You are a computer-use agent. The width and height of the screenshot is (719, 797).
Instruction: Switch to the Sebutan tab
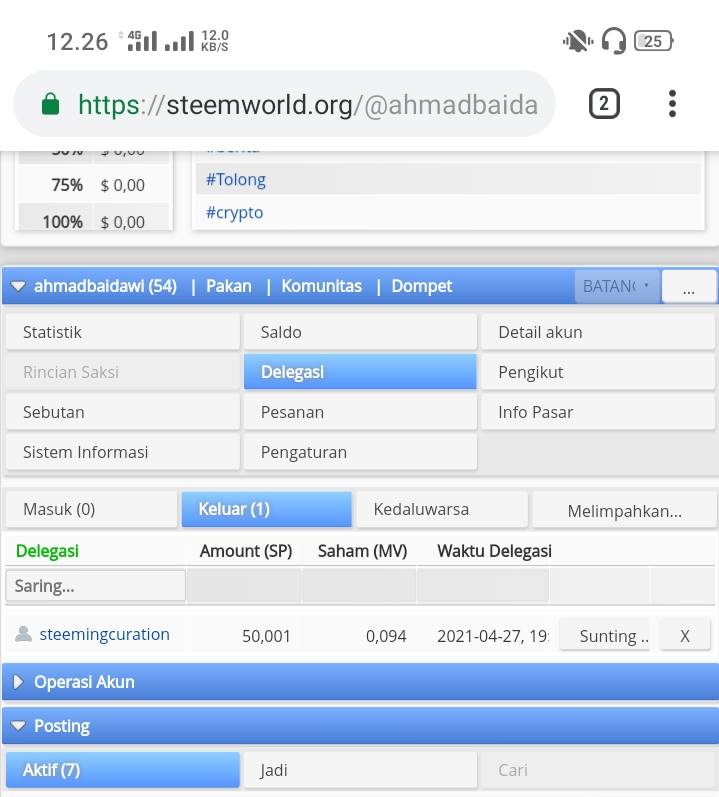click(x=122, y=412)
